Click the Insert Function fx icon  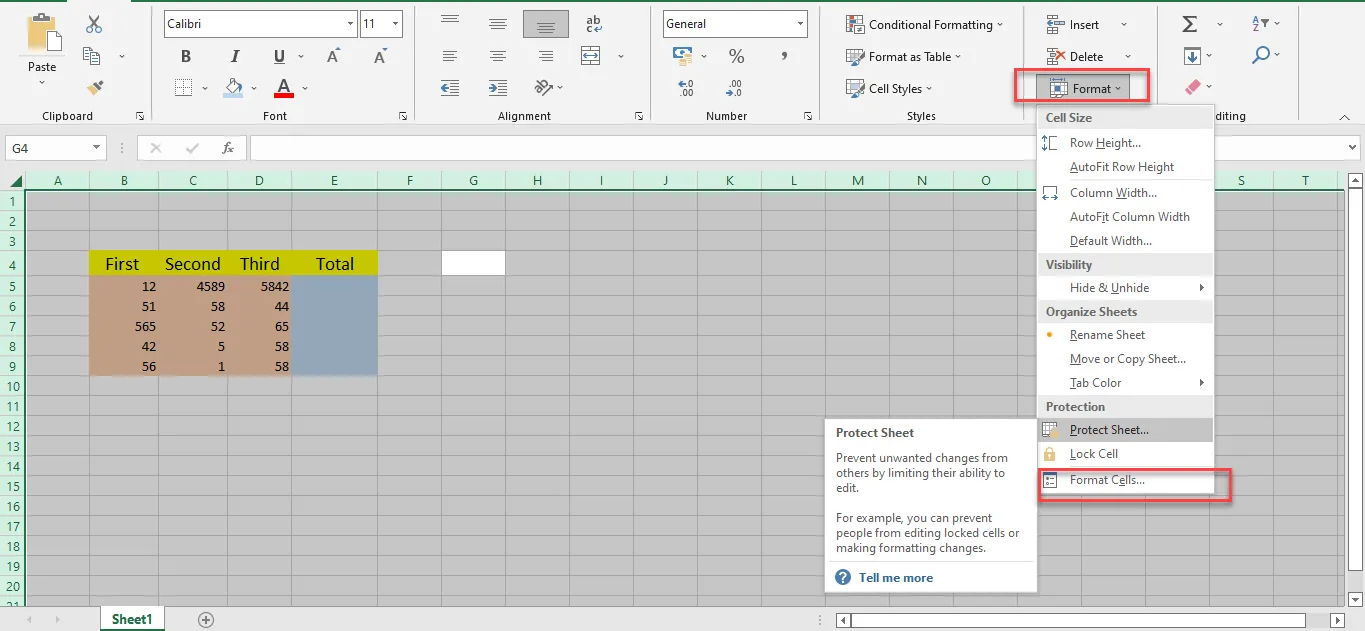(x=228, y=148)
